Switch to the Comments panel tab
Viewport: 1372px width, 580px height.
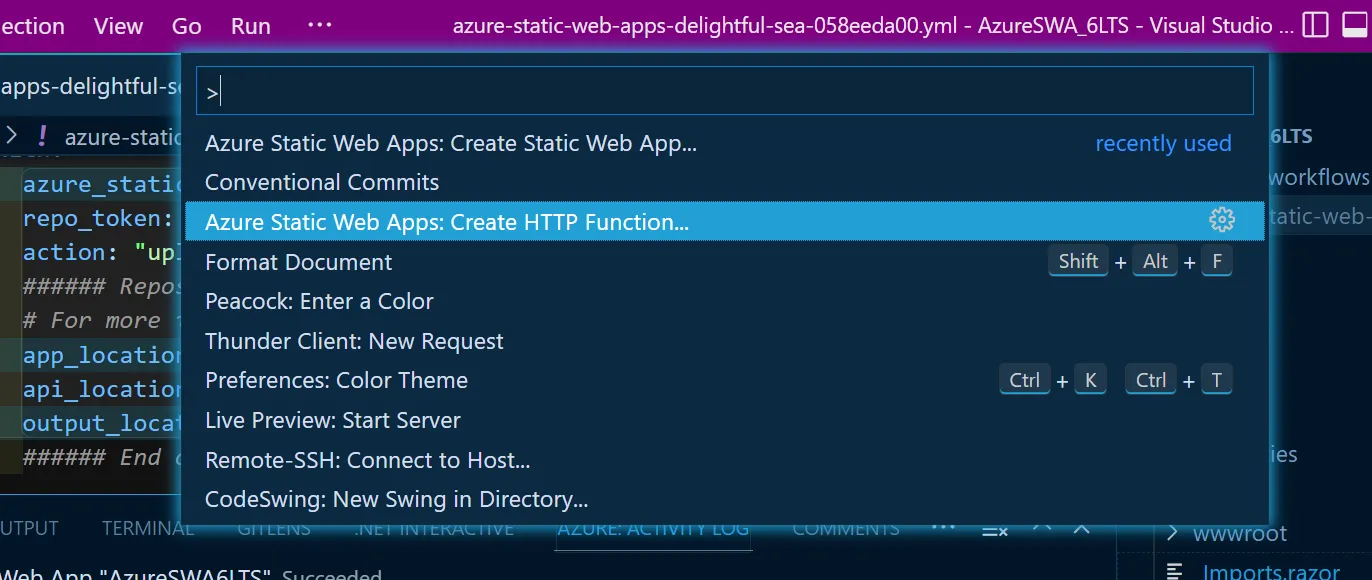point(845,529)
